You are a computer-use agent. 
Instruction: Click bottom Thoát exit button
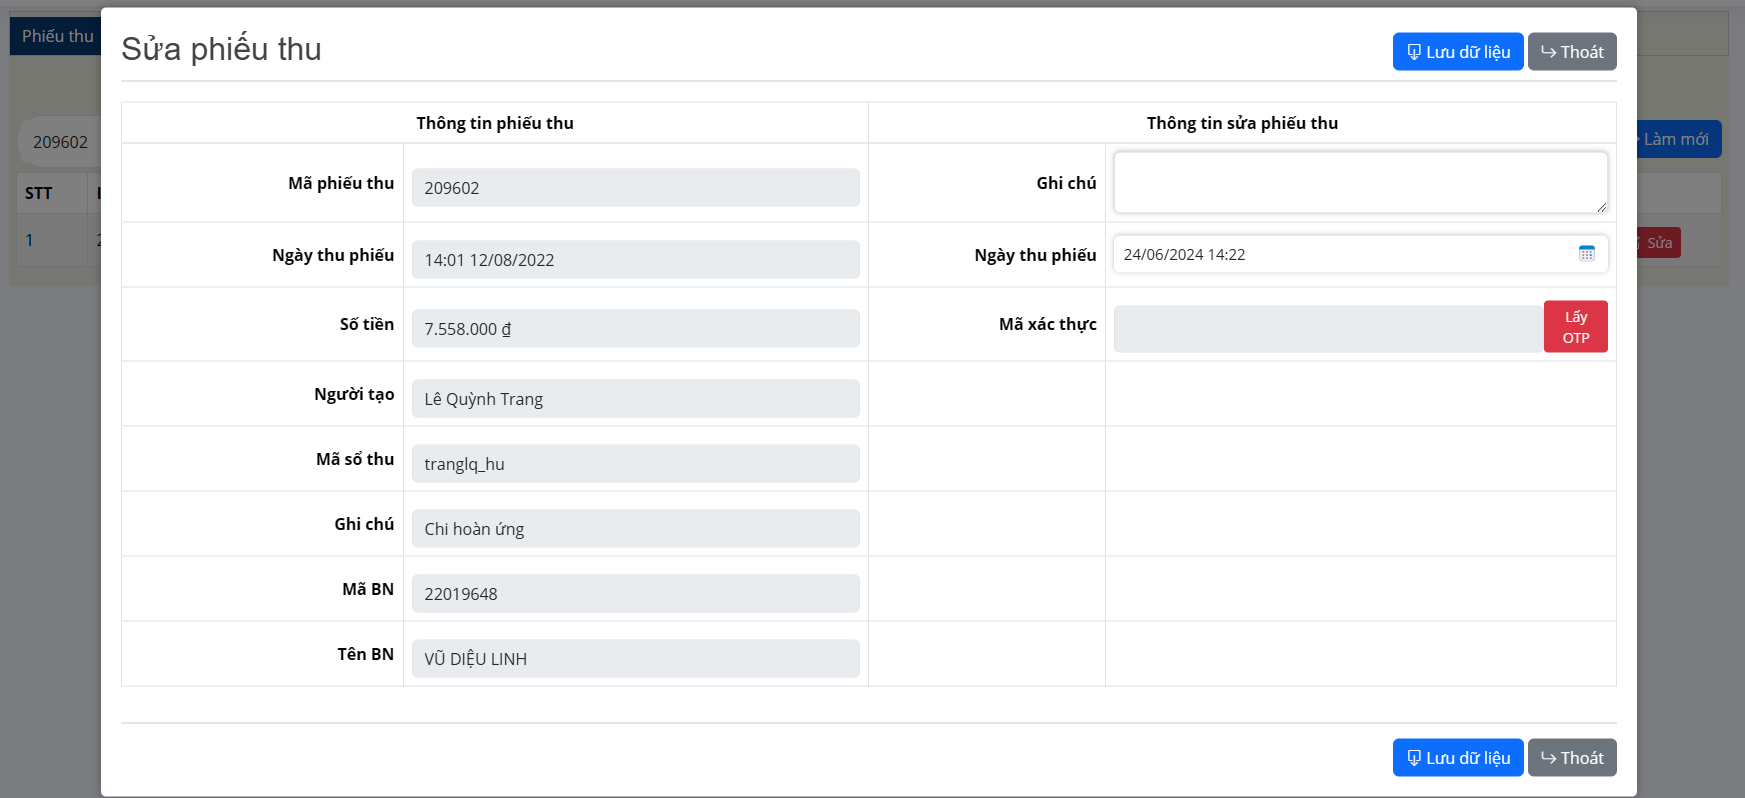(1571, 758)
